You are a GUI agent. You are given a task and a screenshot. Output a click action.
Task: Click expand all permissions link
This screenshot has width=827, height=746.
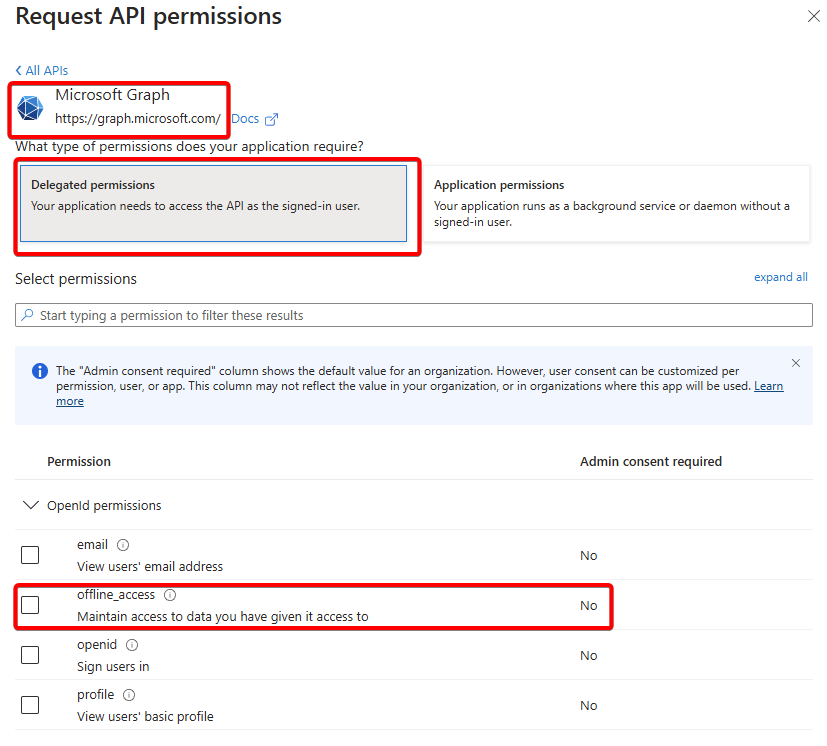click(781, 277)
